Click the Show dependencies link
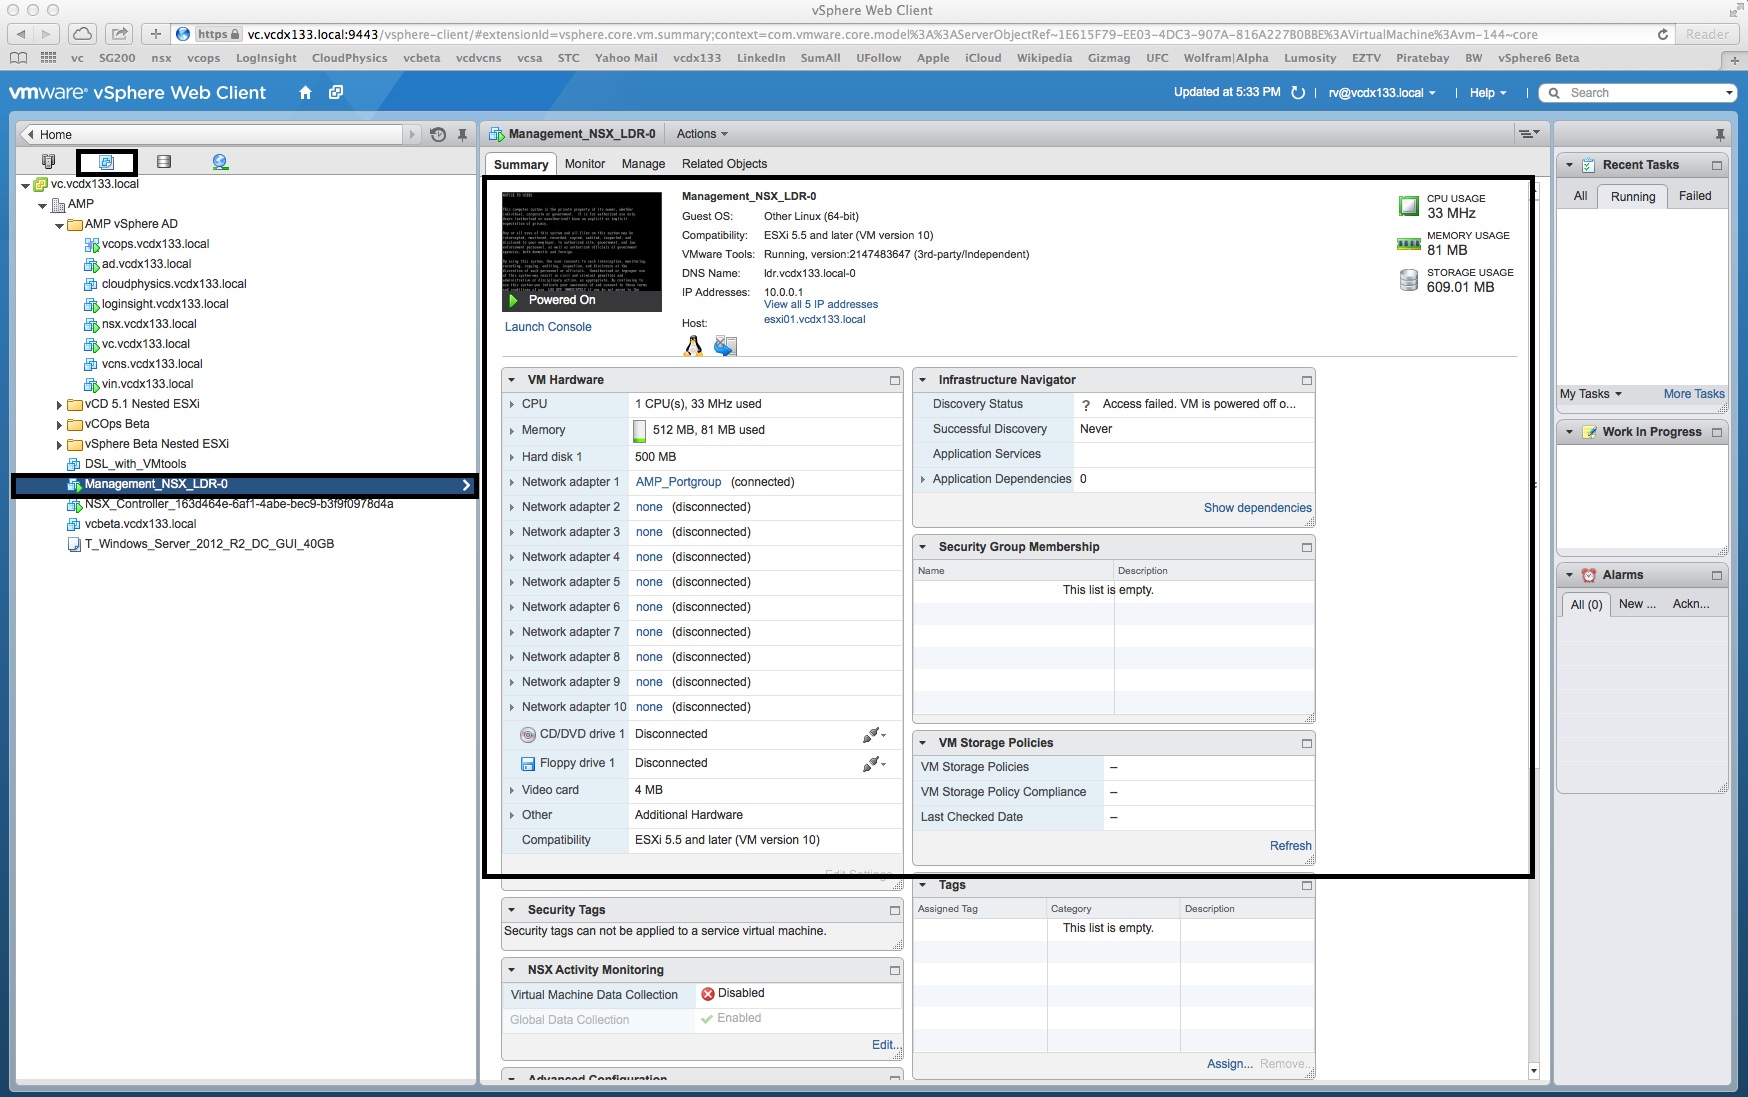Screen dimensions: 1748x1097 [1256, 508]
